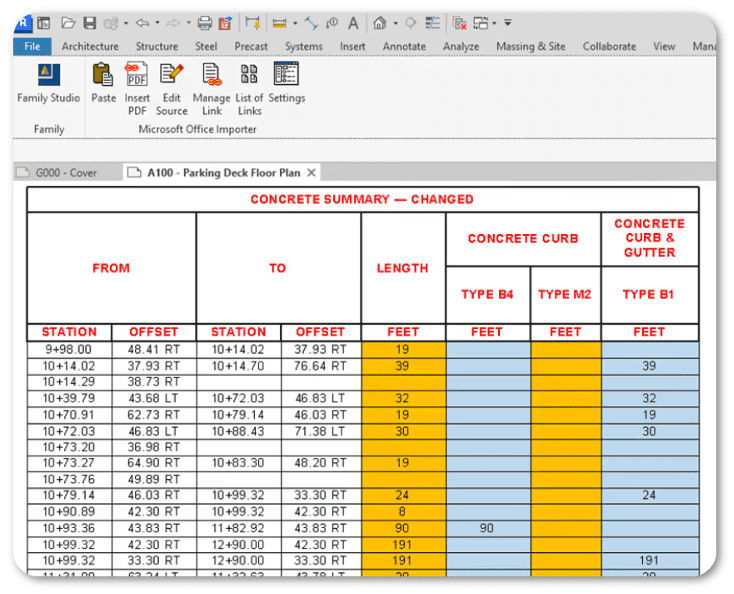The image size is (734, 594).
Task: Expand the Default 3D View house dropdown arrow
Action: point(396,22)
